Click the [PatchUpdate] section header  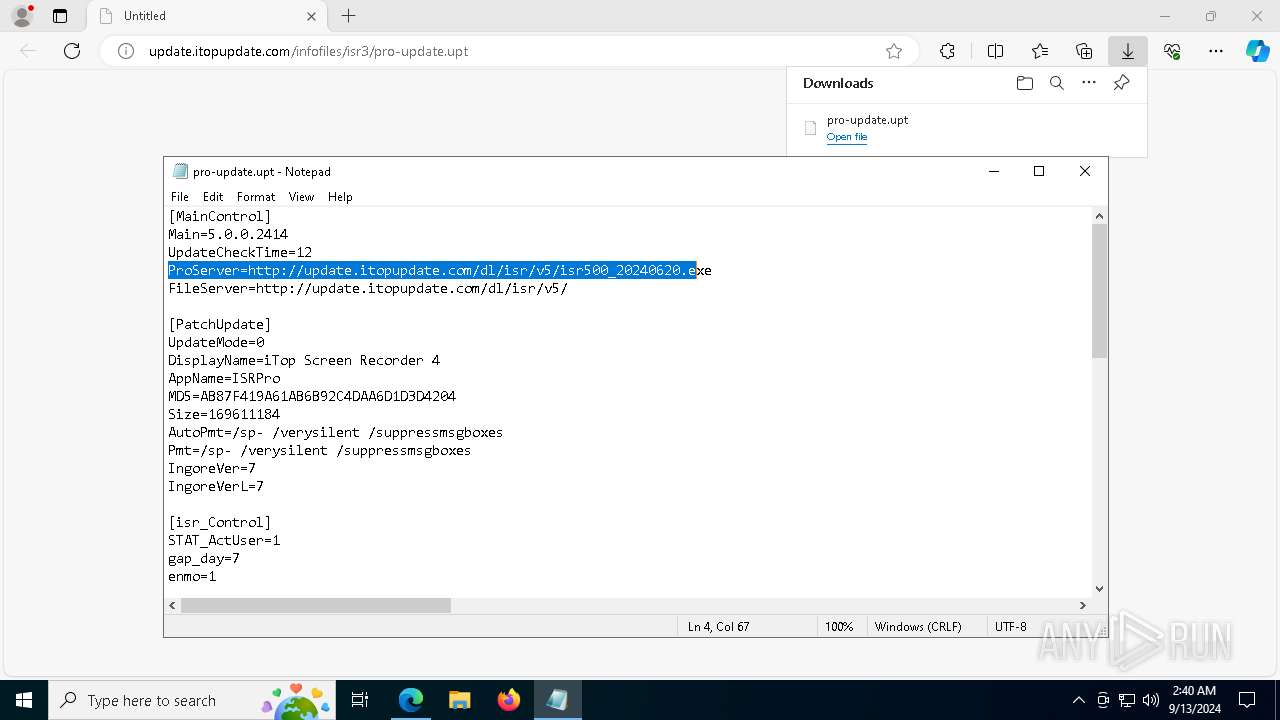220,324
